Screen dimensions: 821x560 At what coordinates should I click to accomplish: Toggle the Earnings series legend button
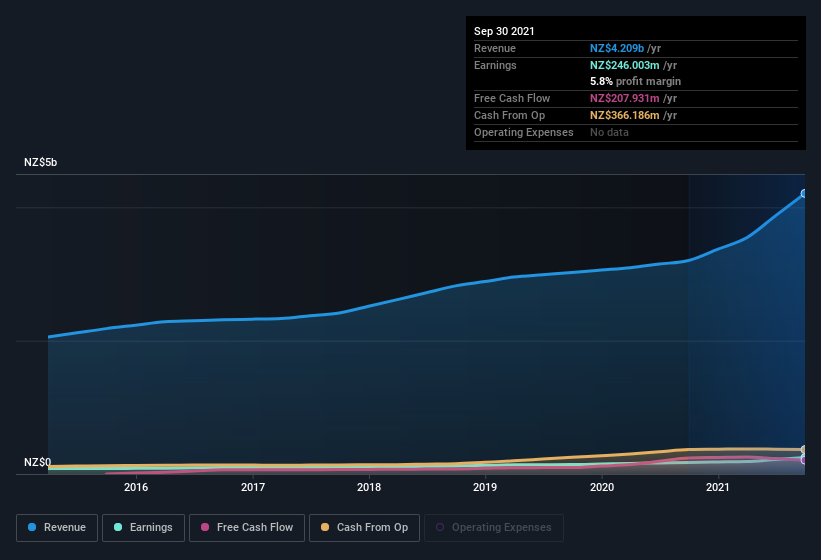143,528
